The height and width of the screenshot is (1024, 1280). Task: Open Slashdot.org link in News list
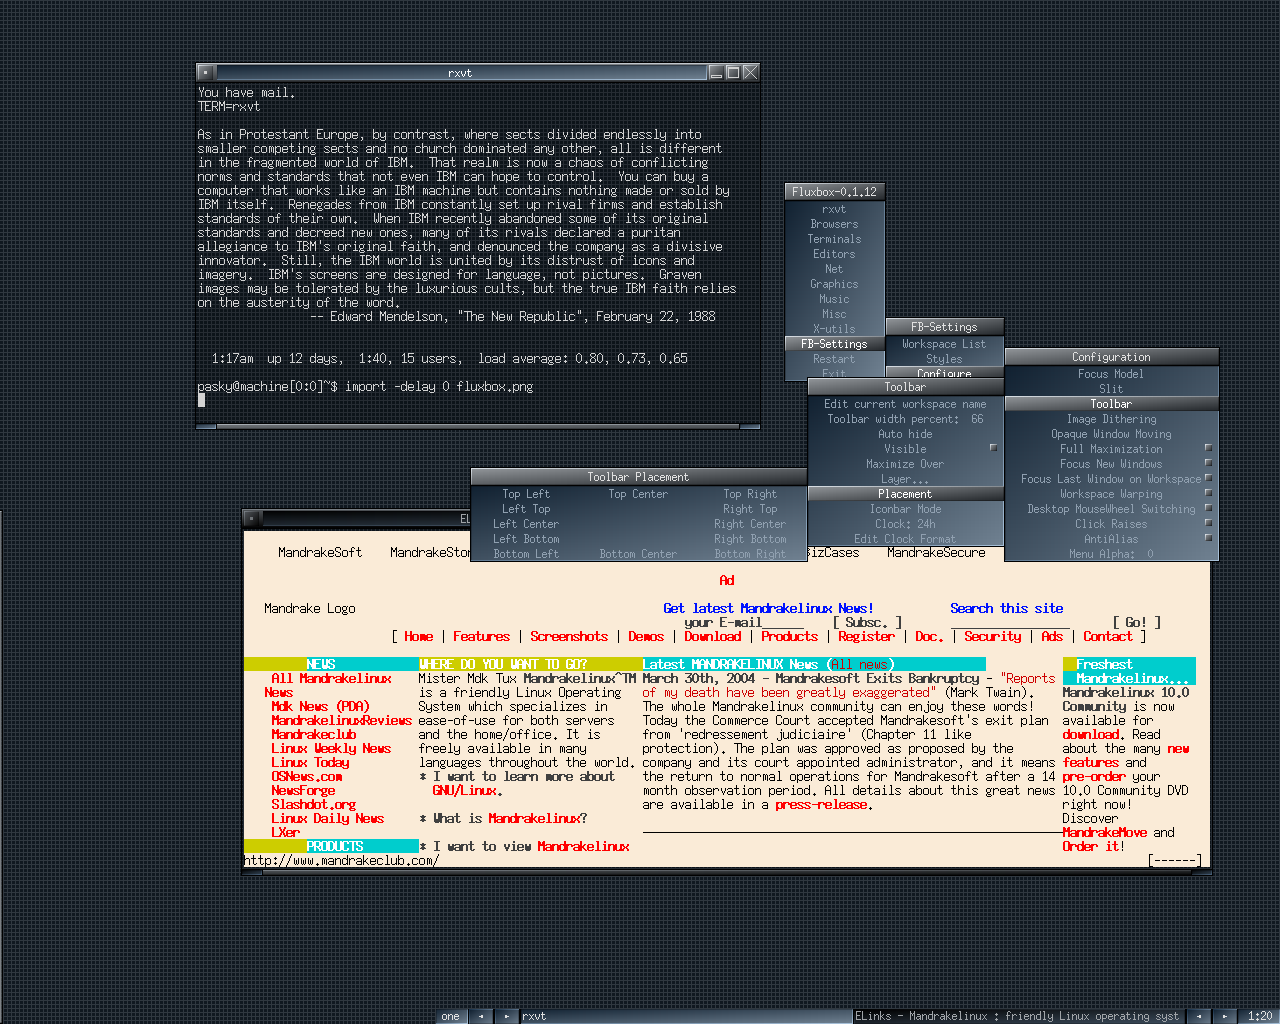313,804
